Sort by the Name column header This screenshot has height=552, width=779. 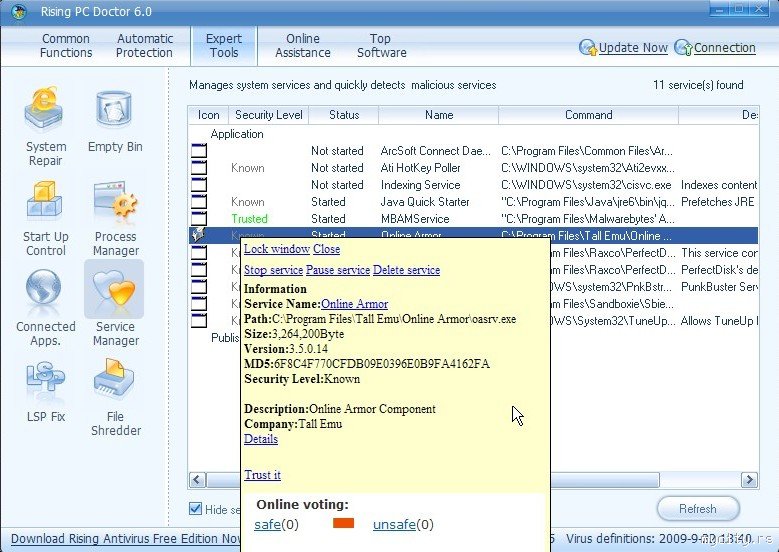point(439,115)
